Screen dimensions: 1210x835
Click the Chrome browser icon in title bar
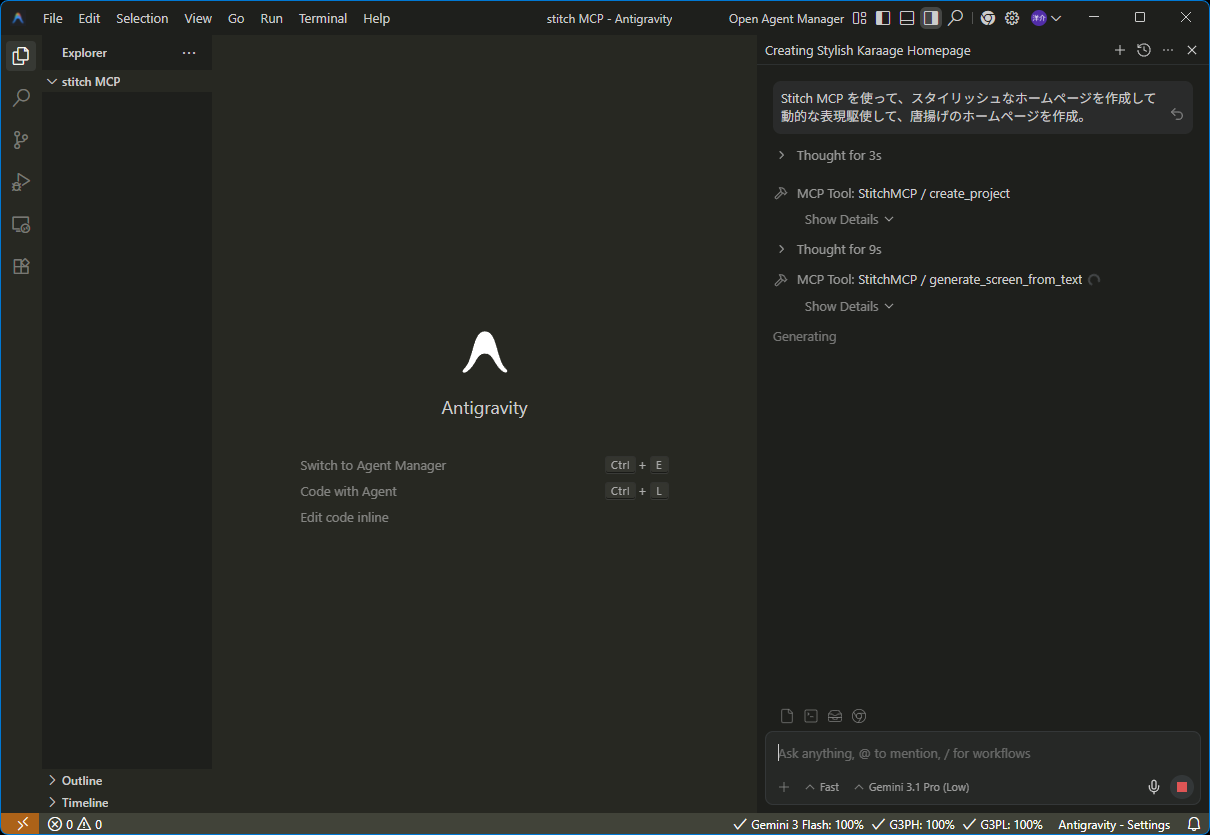click(x=987, y=18)
